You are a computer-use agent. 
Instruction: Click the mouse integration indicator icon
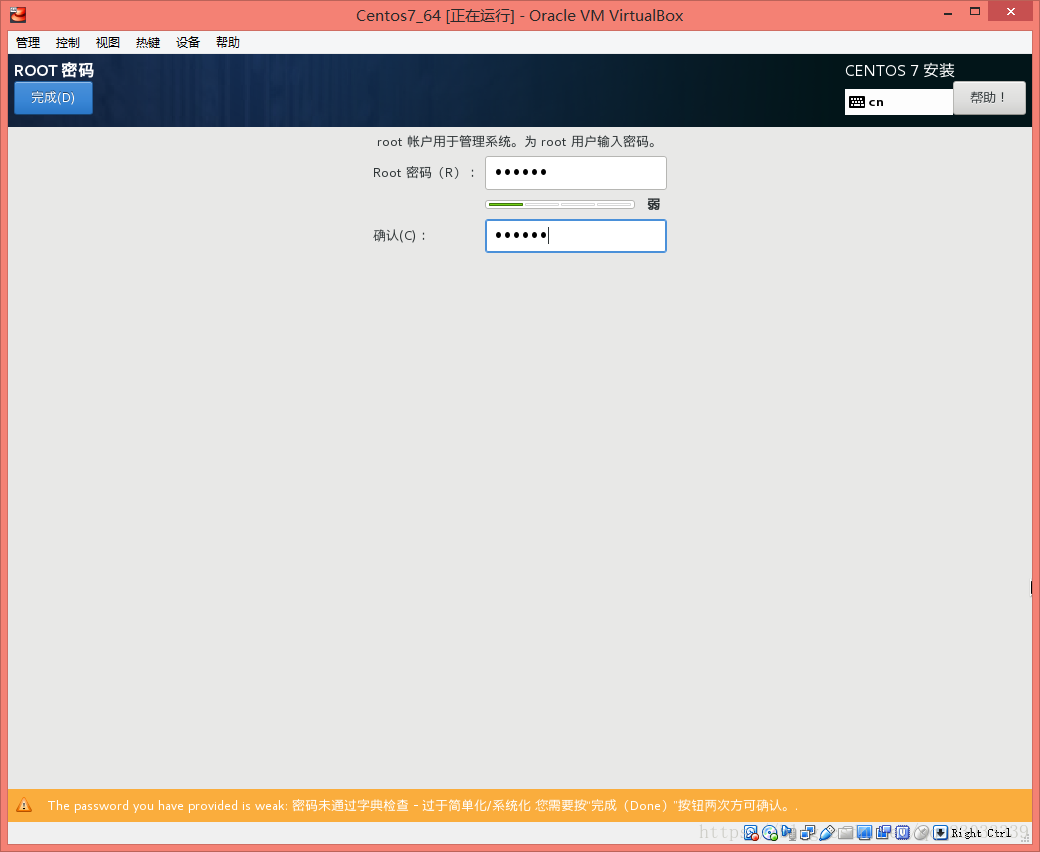pyautogui.click(x=921, y=833)
